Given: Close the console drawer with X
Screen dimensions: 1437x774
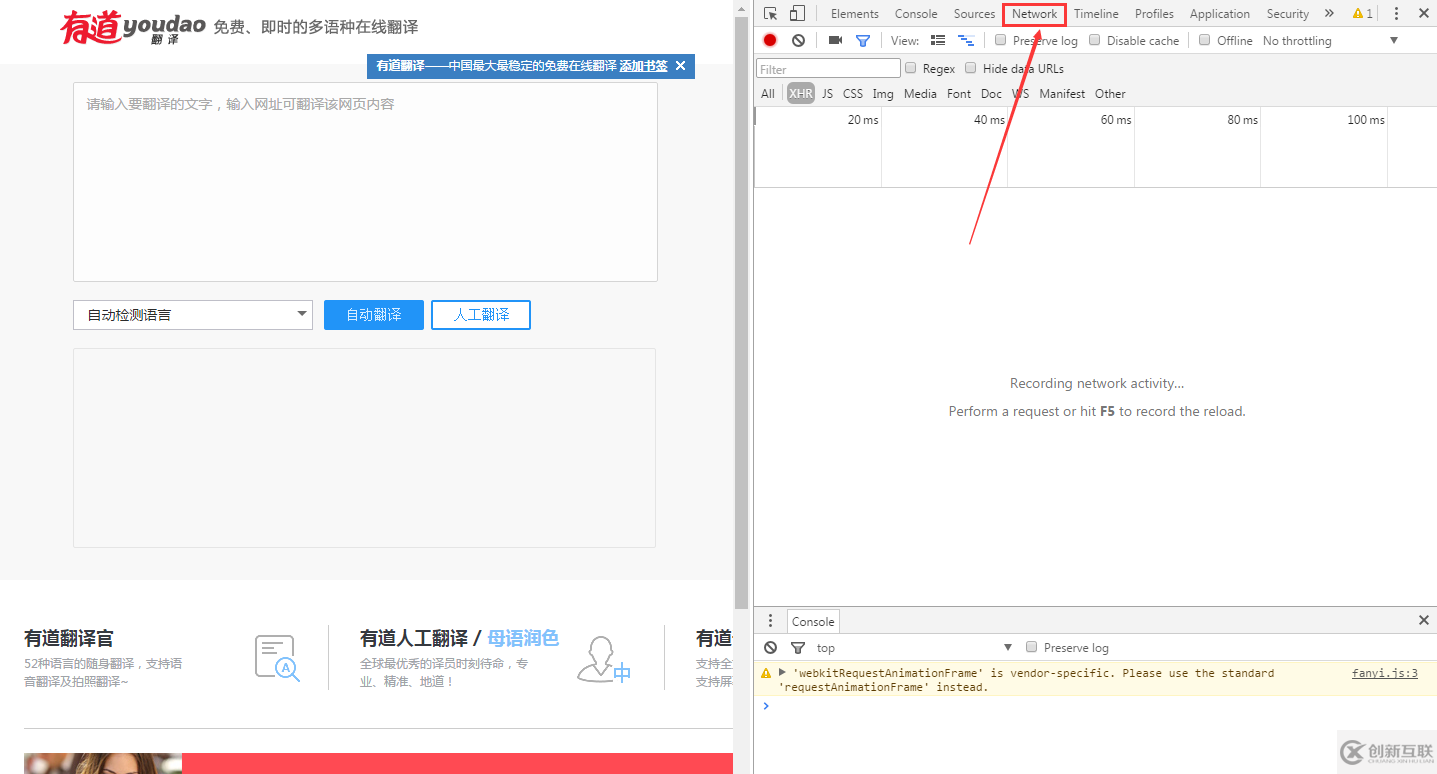Looking at the screenshot, I should [1424, 621].
